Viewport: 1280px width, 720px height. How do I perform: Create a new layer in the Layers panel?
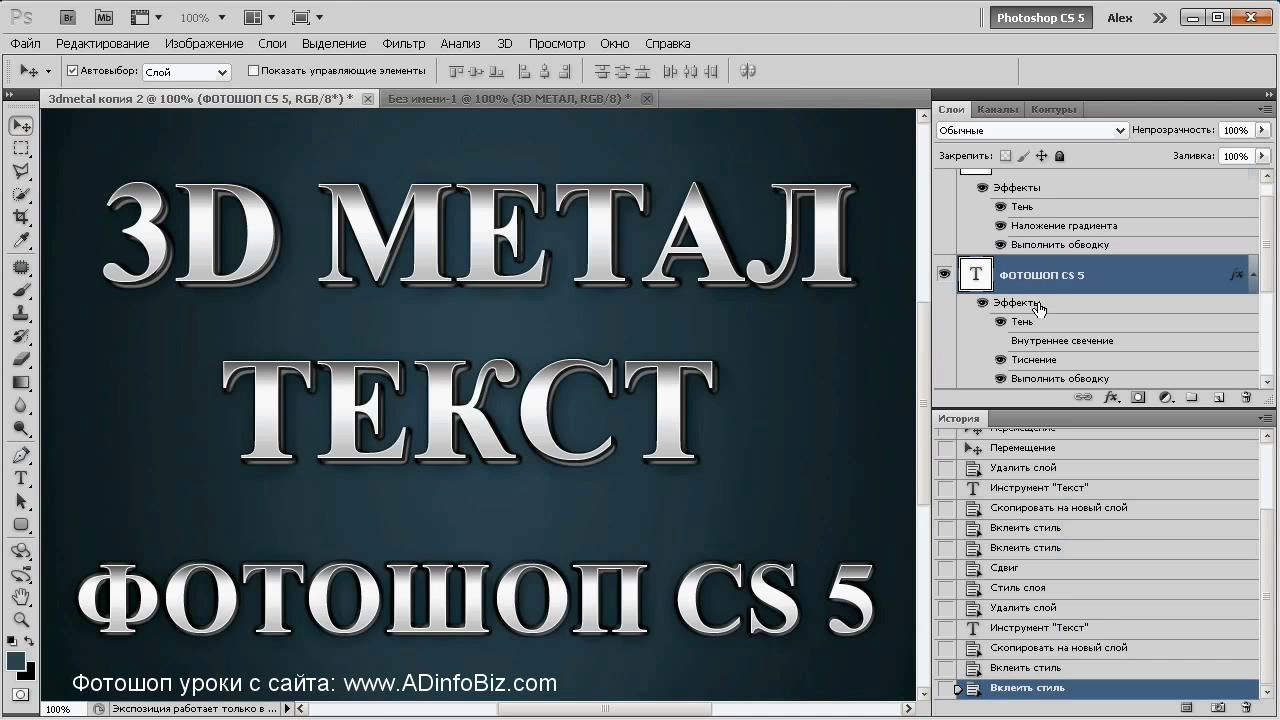(x=1219, y=397)
